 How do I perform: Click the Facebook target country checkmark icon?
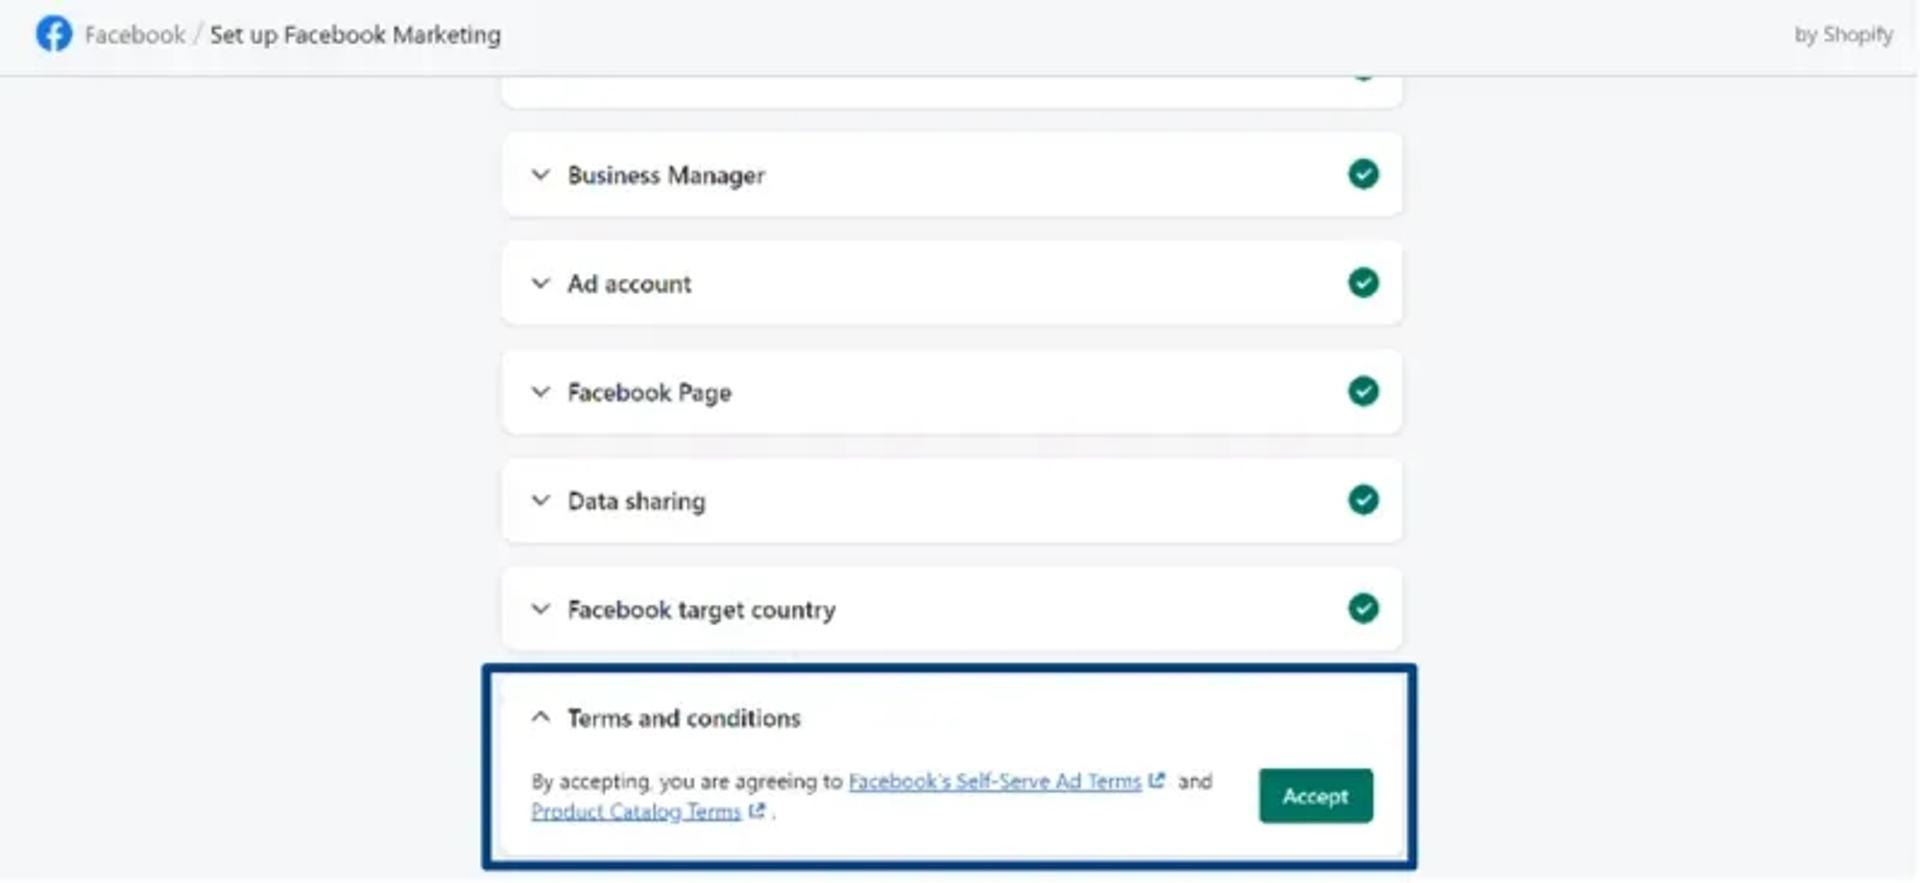[x=1363, y=608]
